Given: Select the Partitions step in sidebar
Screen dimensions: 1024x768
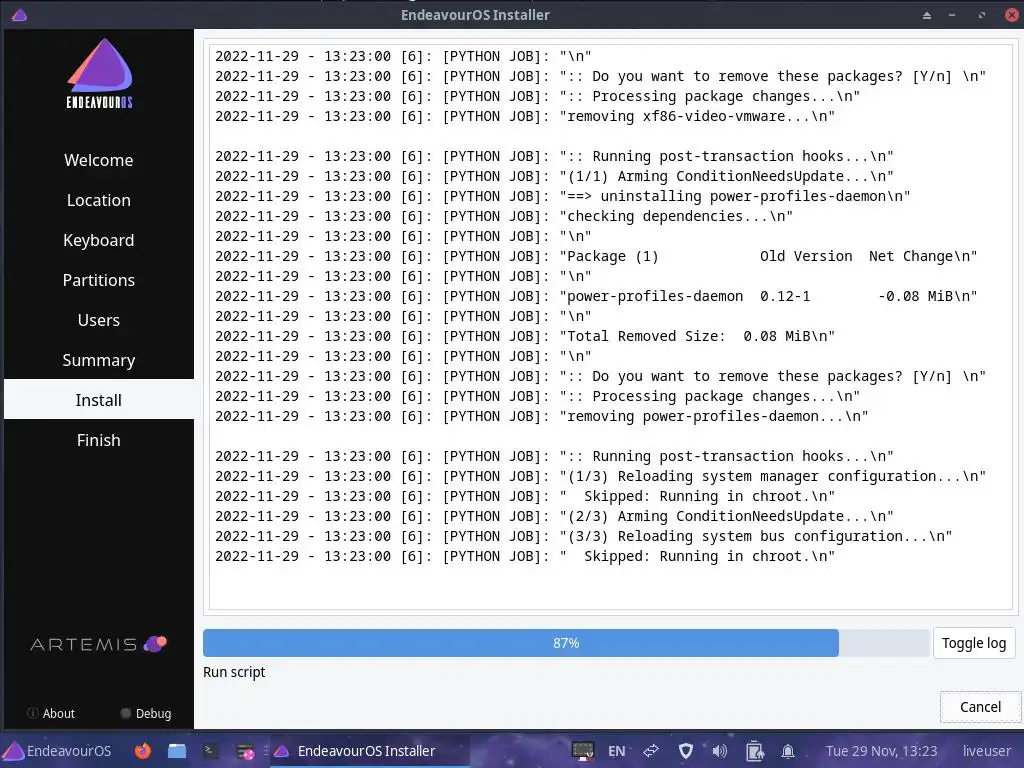Looking at the screenshot, I should point(99,280).
